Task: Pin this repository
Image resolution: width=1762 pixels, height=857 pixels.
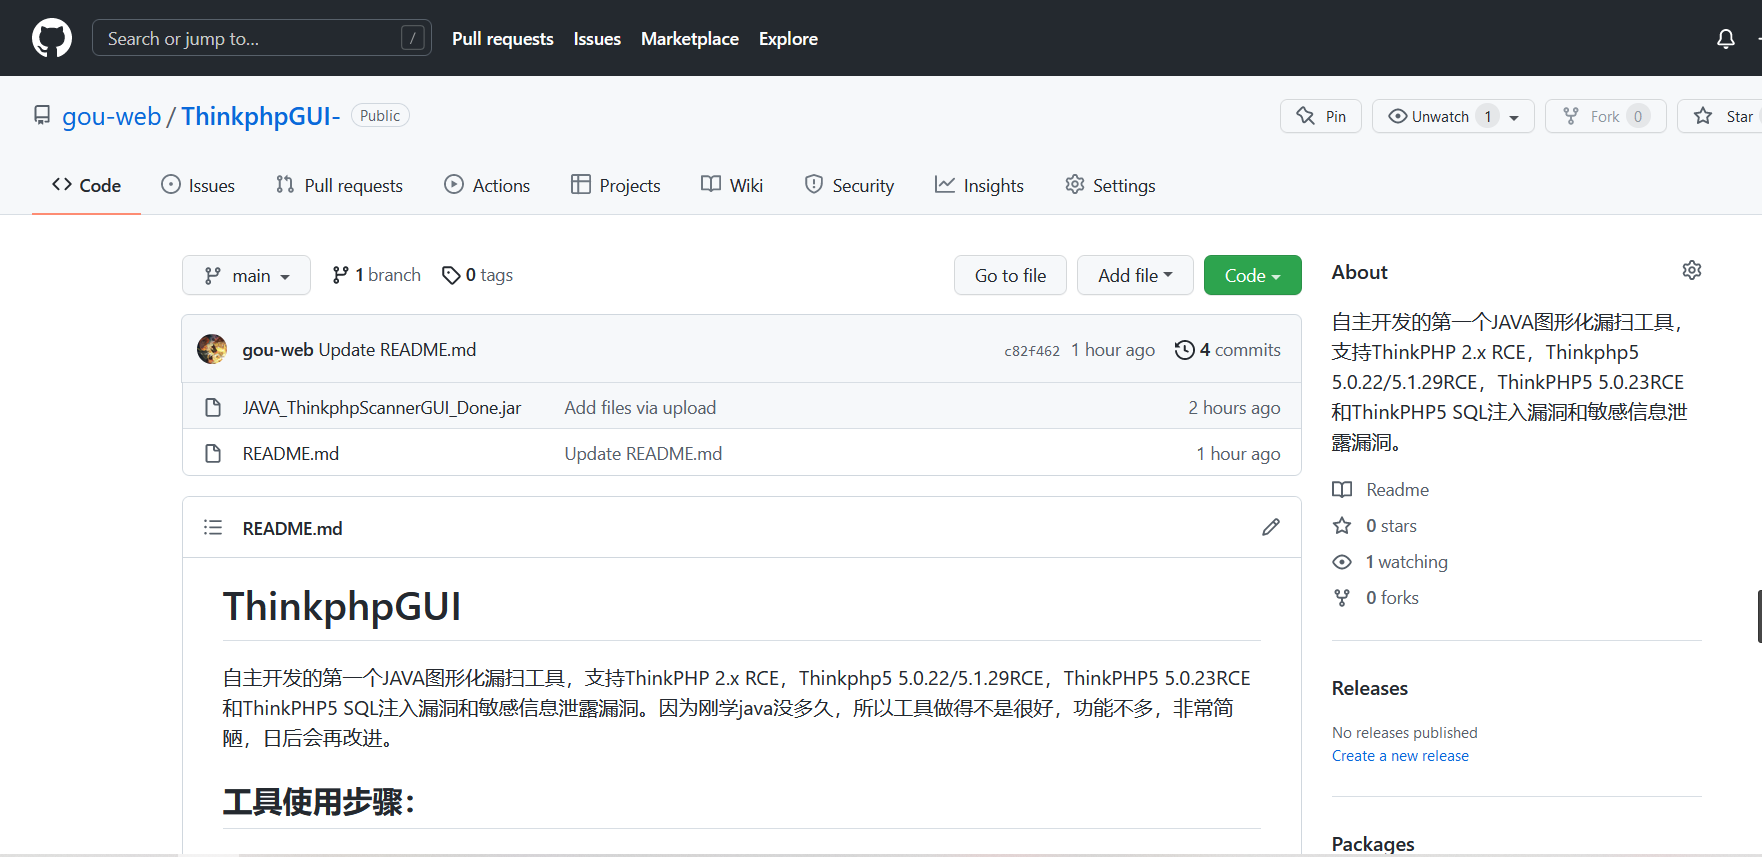Action: coord(1321,116)
